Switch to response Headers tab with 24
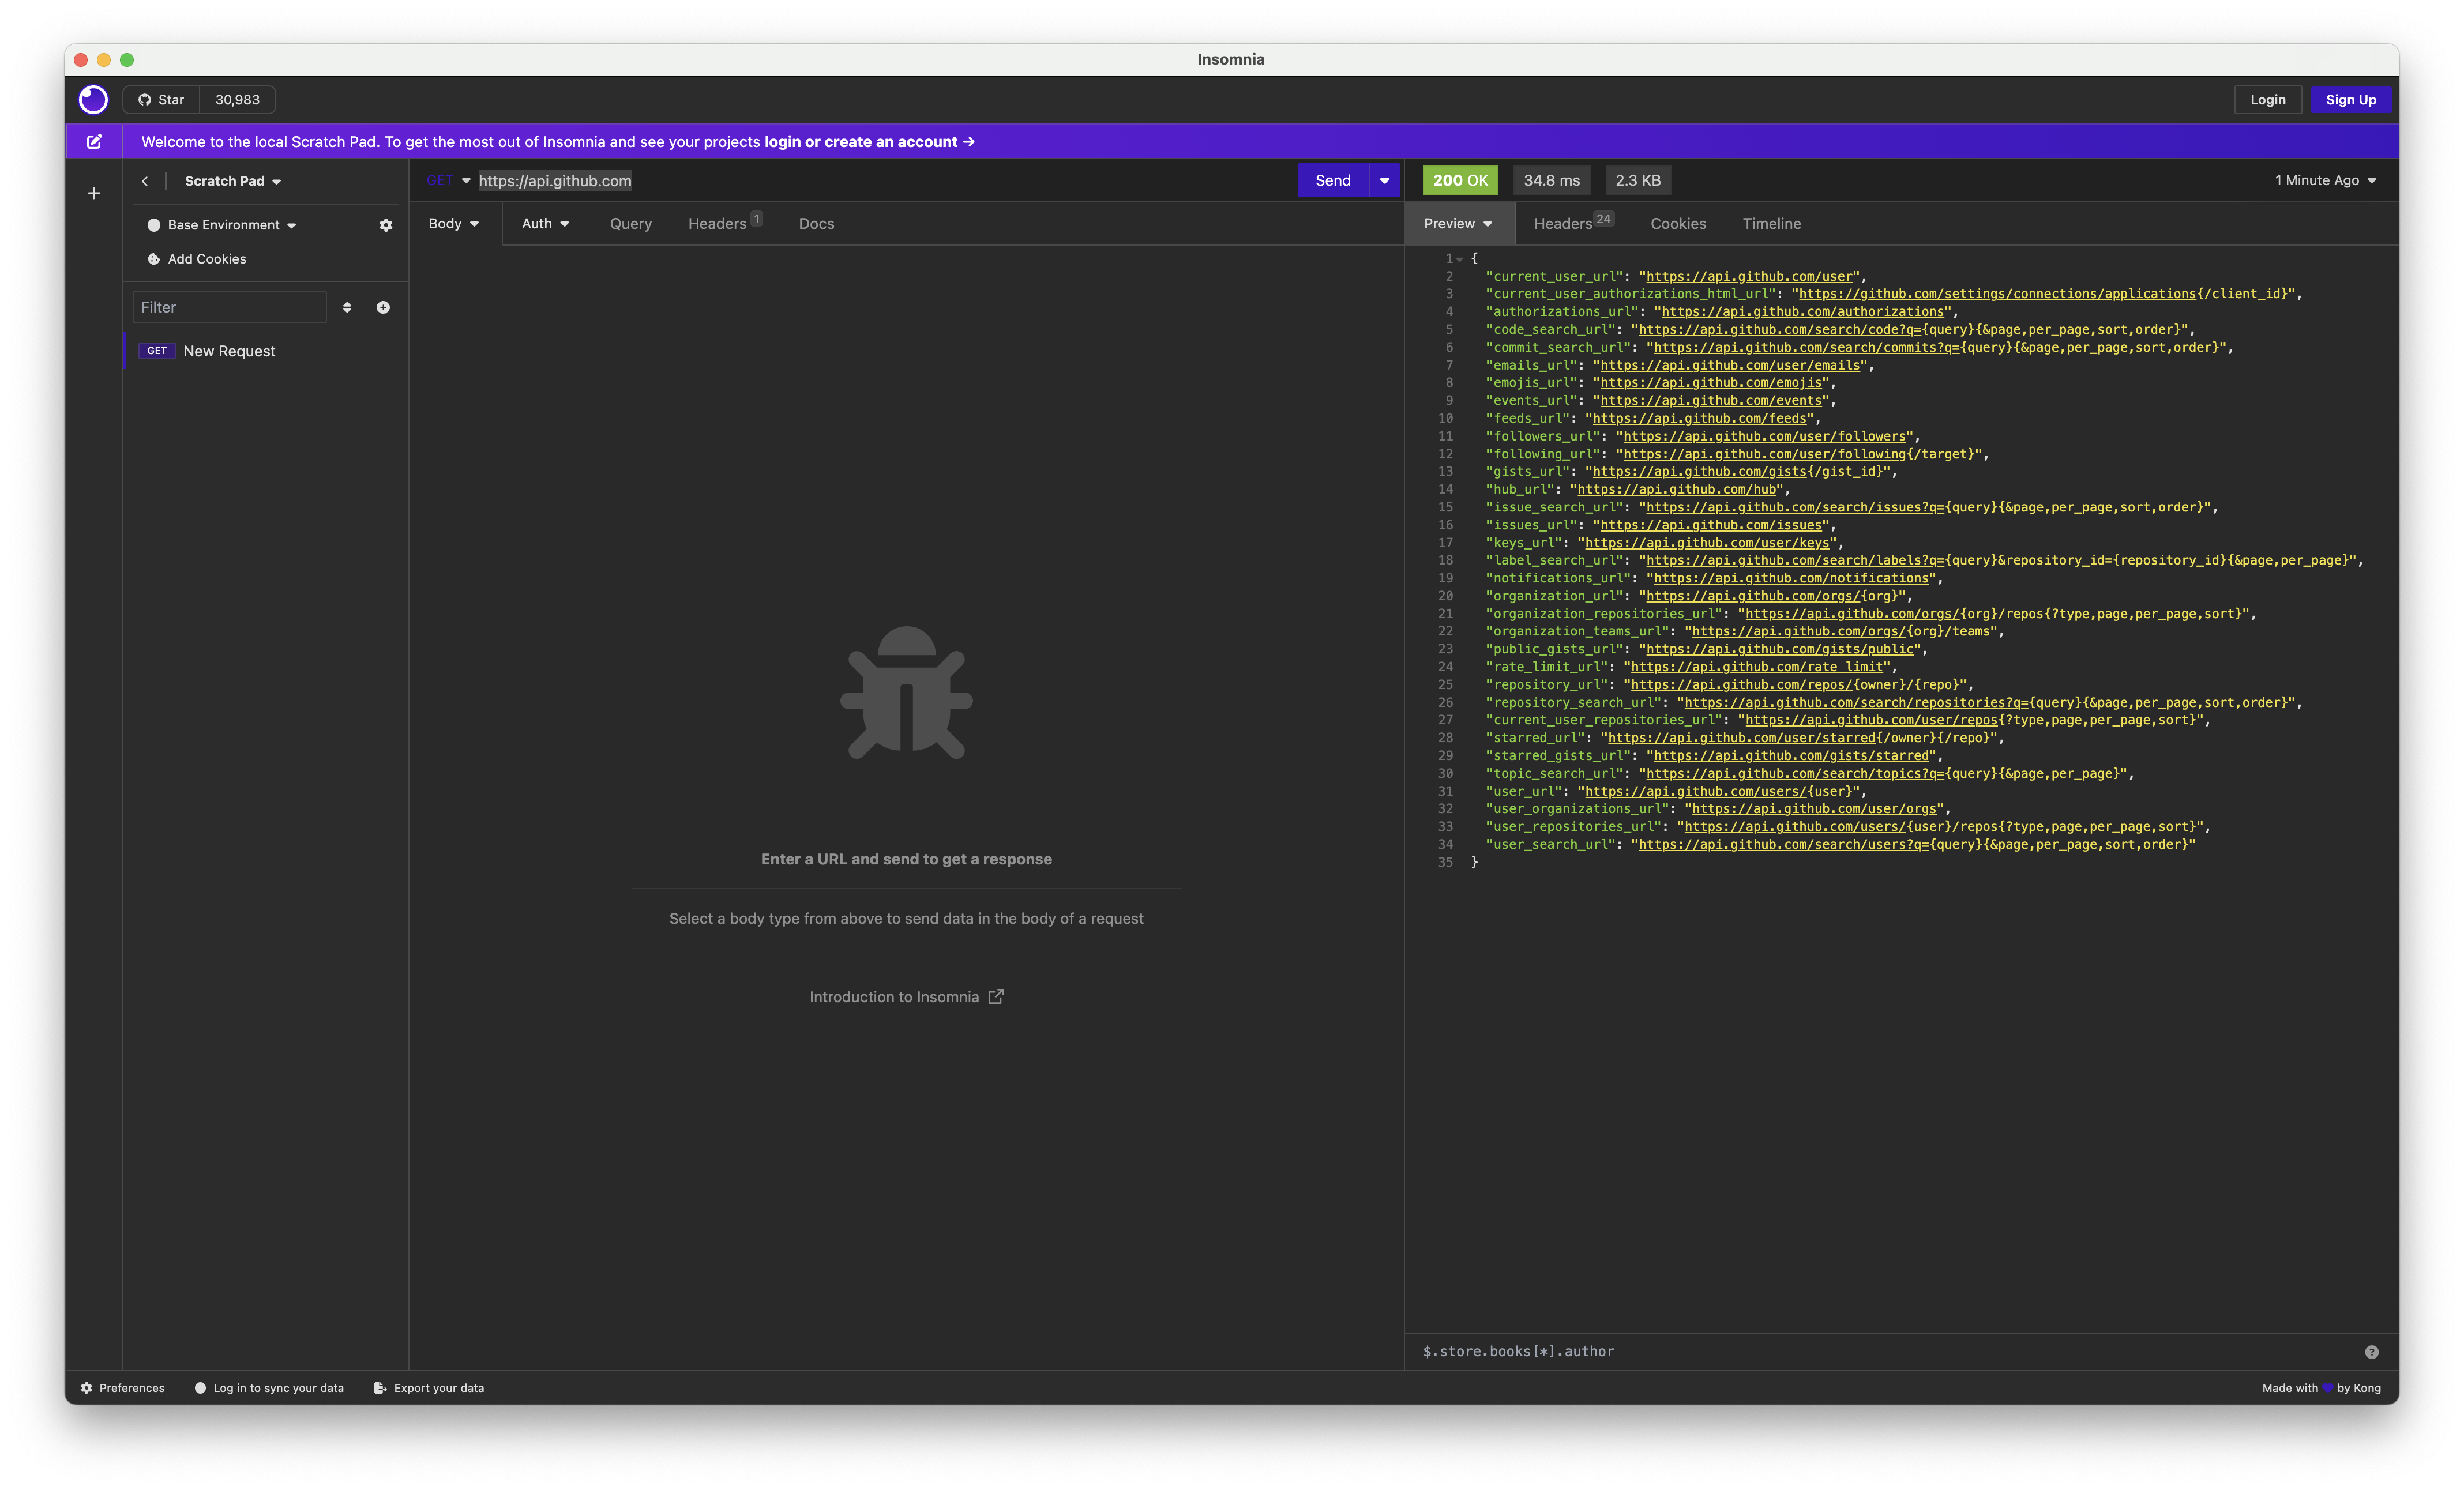Screen dimensions: 2464x1490 (x=1574, y=224)
